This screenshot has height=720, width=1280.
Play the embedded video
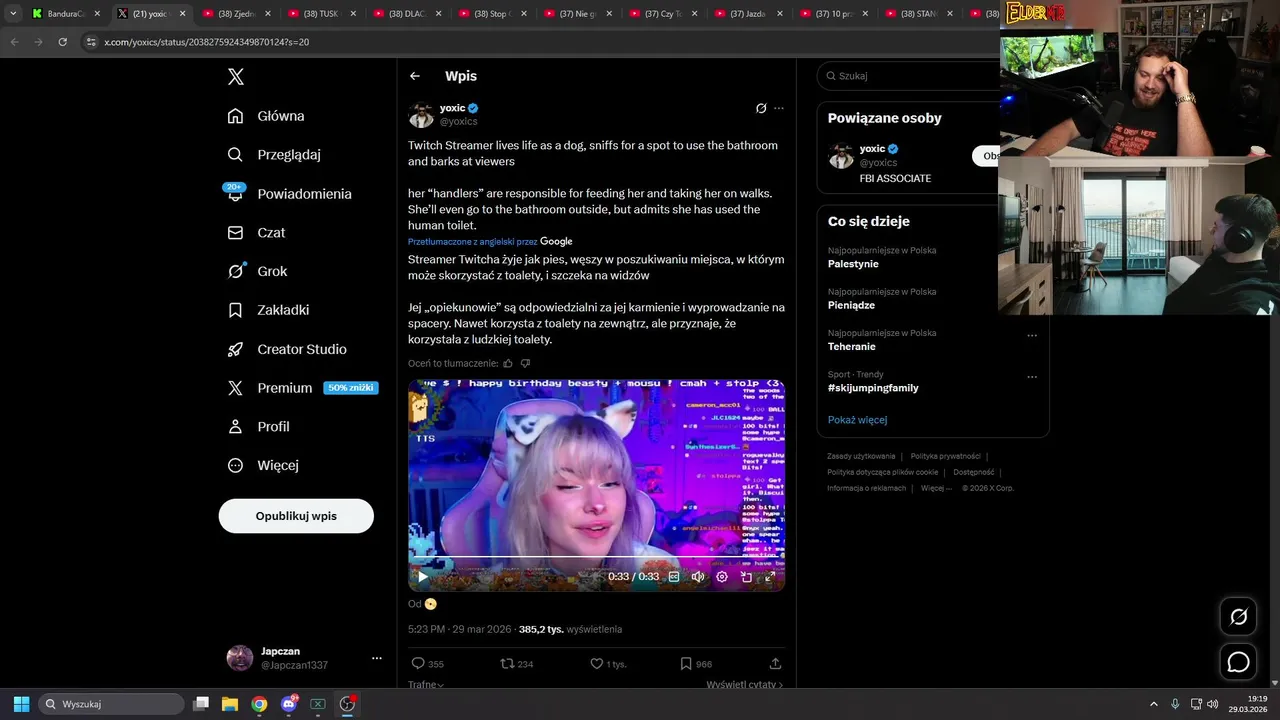click(x=422, y=577)
